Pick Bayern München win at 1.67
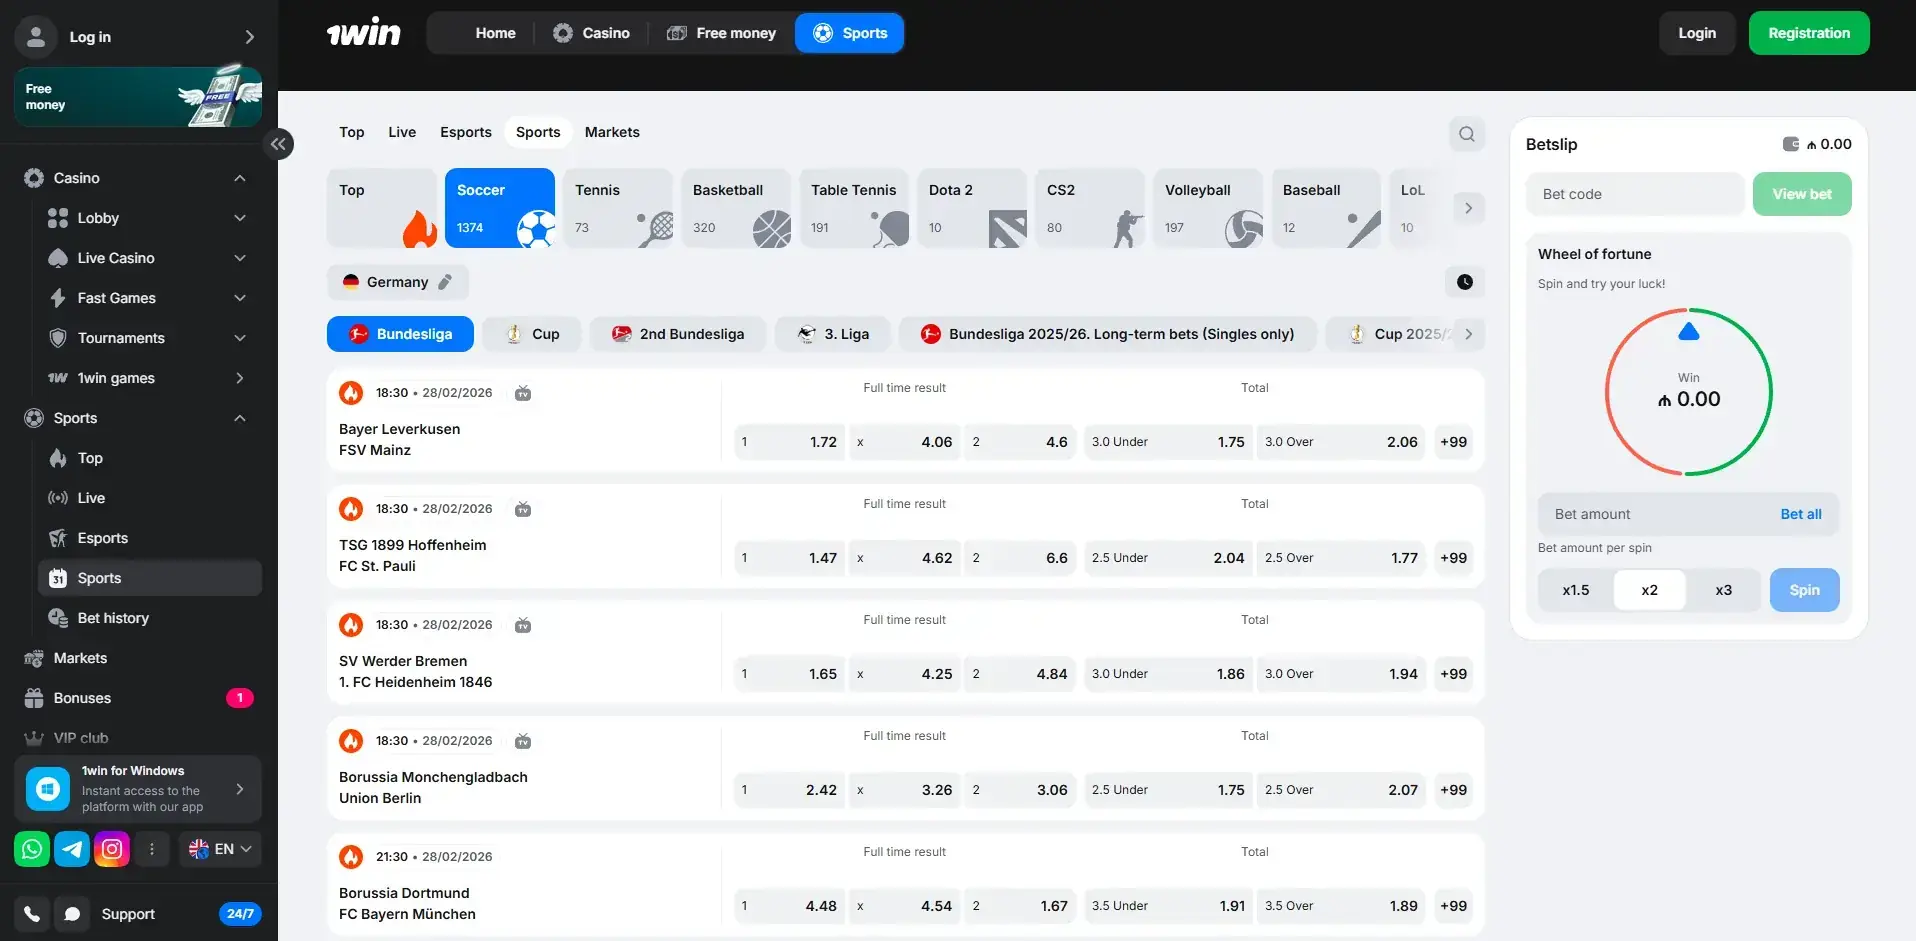The width and height of the screenshot is (1916, 941). pyautogui.click(x=1021, y=906)
